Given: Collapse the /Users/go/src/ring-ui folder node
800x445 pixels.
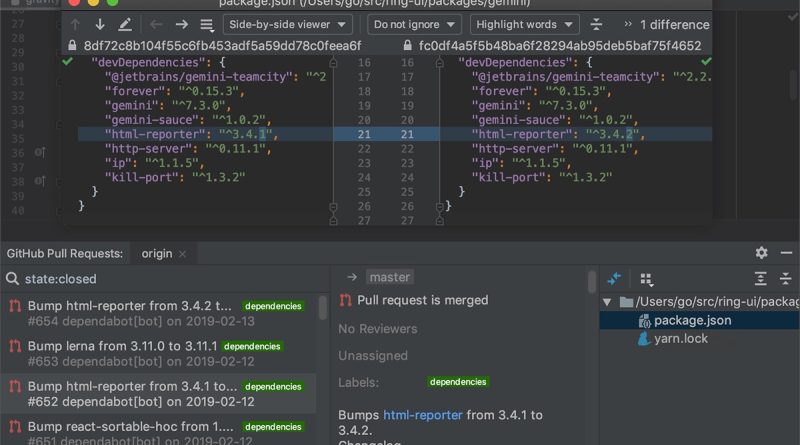Looking at the screenshot, I should [x=607, y=302].
